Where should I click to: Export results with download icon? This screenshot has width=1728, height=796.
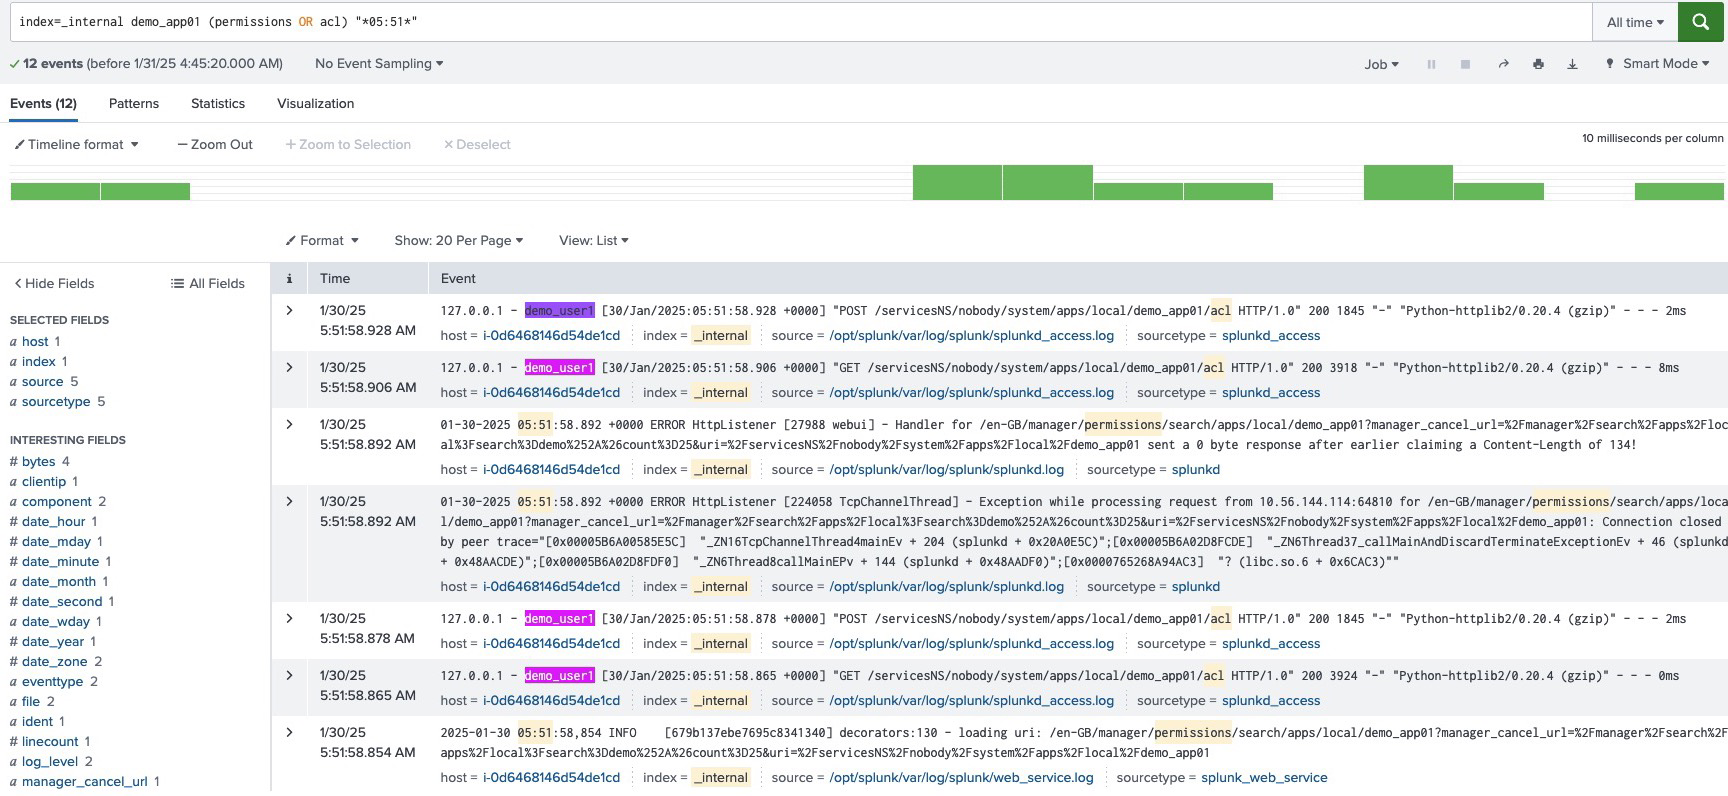[x=1572, y=64]
